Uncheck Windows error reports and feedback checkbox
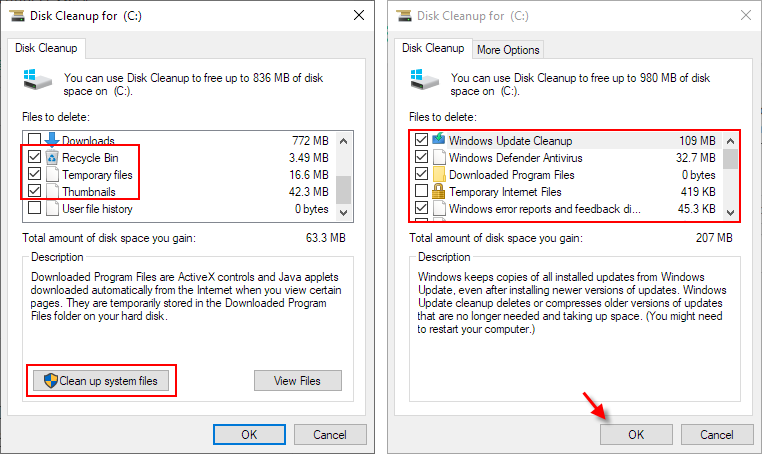 click(421, 208)
